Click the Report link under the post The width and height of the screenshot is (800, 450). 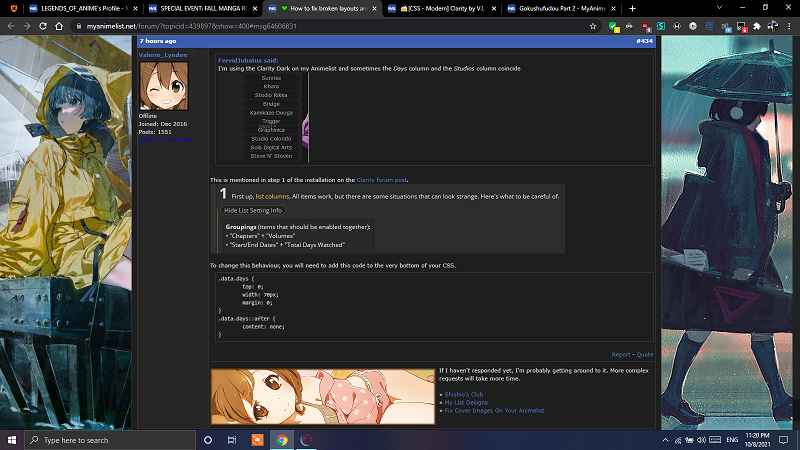click(620, 354)
